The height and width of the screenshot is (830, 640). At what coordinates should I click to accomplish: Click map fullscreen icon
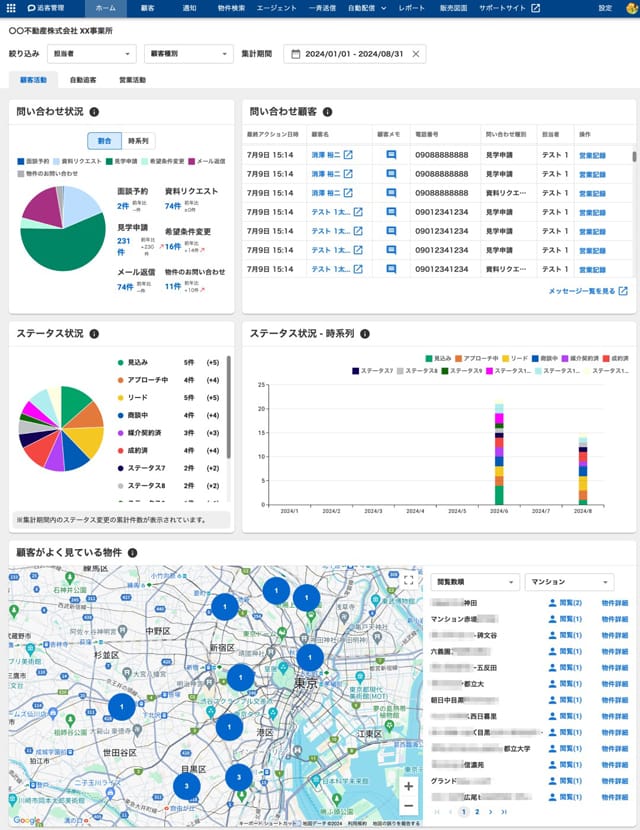408,580
